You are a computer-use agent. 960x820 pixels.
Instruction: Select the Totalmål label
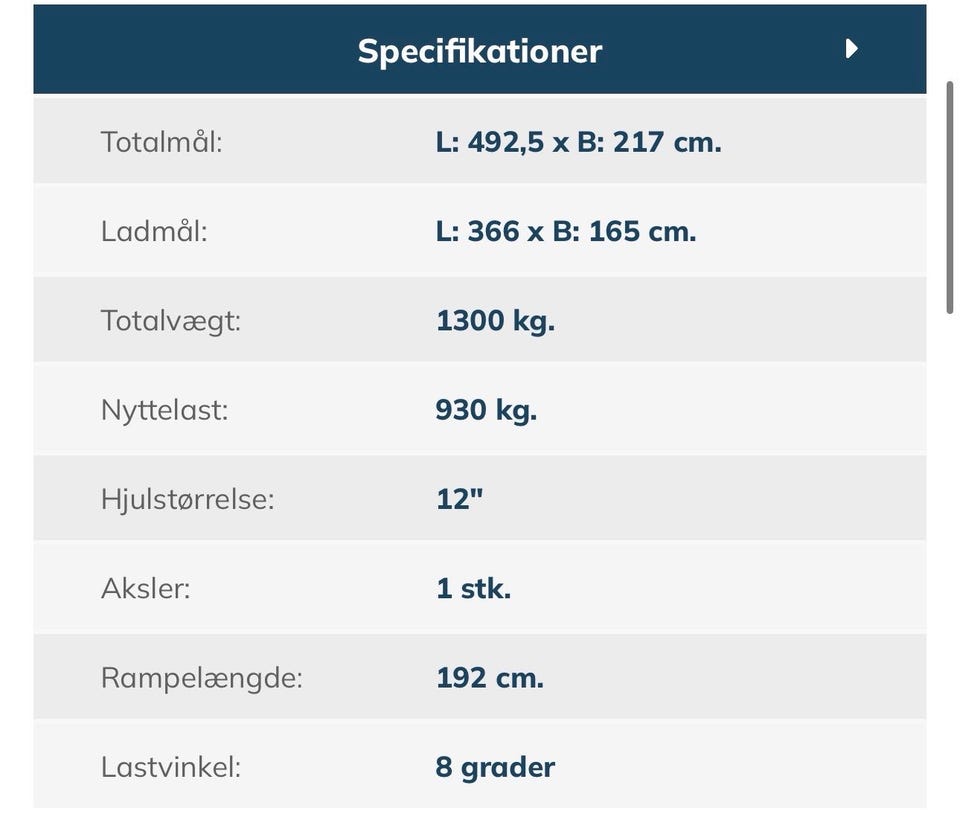161,142
